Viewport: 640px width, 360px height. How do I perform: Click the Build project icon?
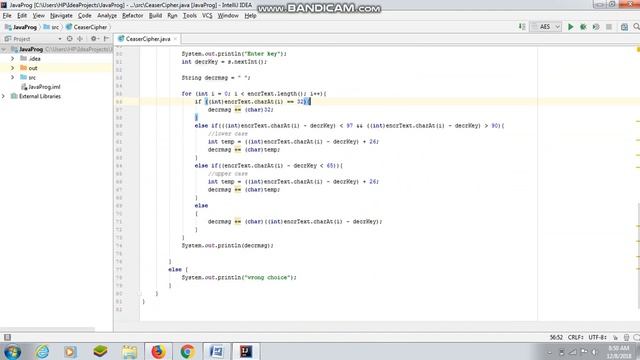pos(522,27)
